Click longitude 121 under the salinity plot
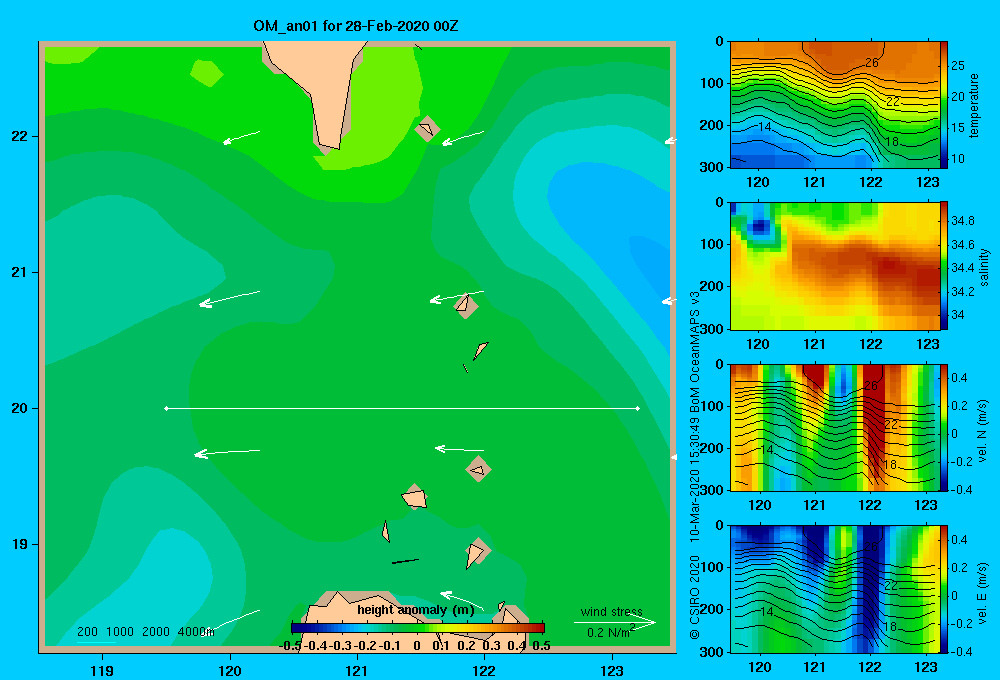Screen dimensions: 1000x680 (x=814, y=344)
